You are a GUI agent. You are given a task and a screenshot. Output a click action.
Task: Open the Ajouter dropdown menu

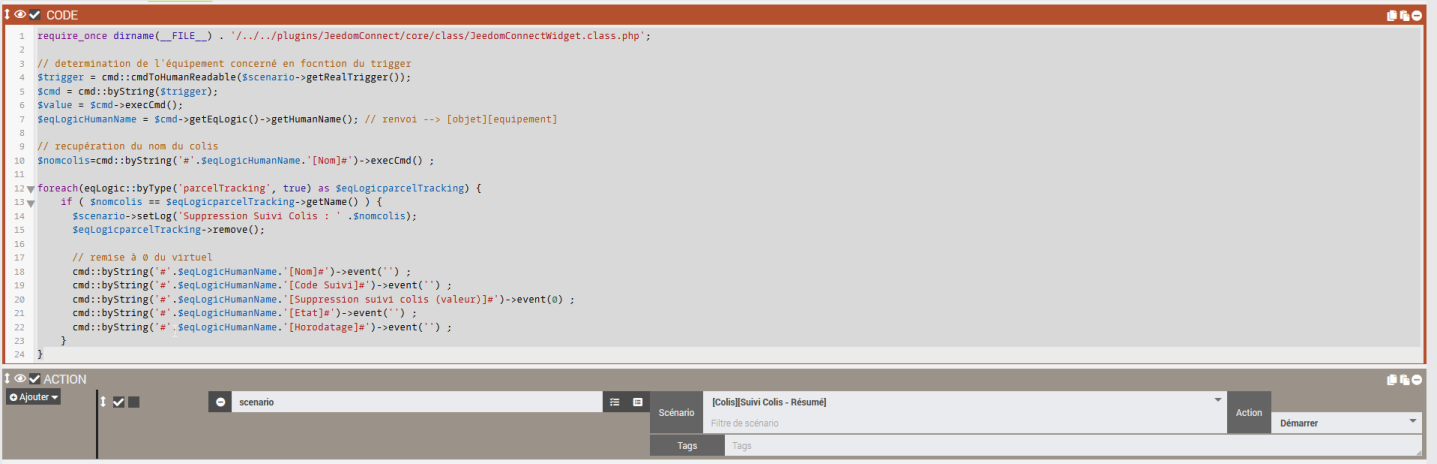34,397
